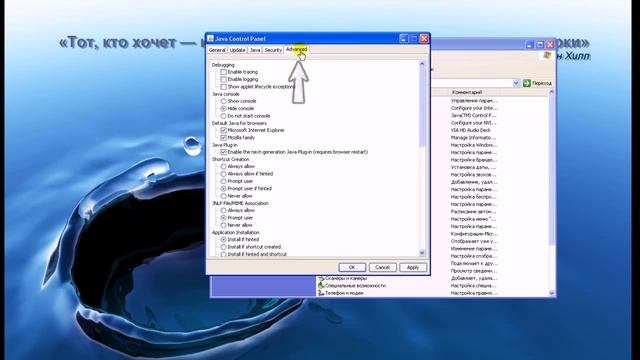The image size is (640, 360).
Task: Click the OK button
Action: (352, 267)
